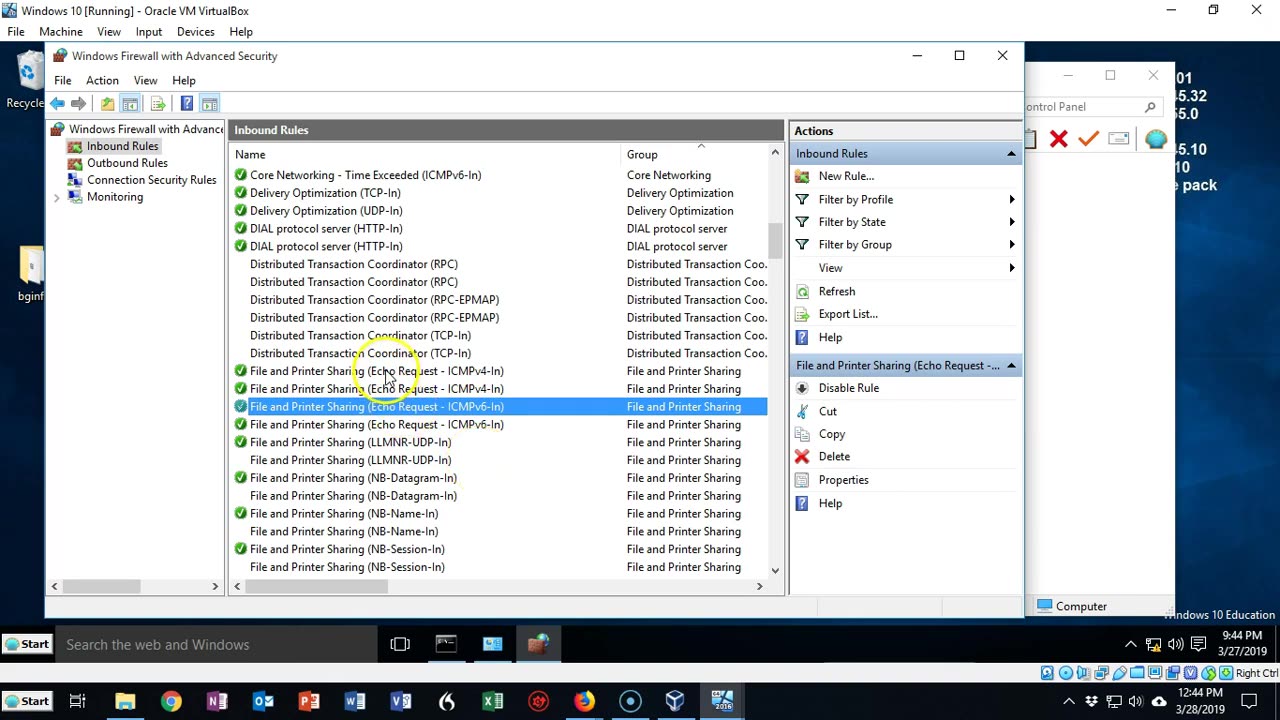Click right arrow of rules list horizontal scrollbar
1280x720 pixels.
click(x=759, y=586)
